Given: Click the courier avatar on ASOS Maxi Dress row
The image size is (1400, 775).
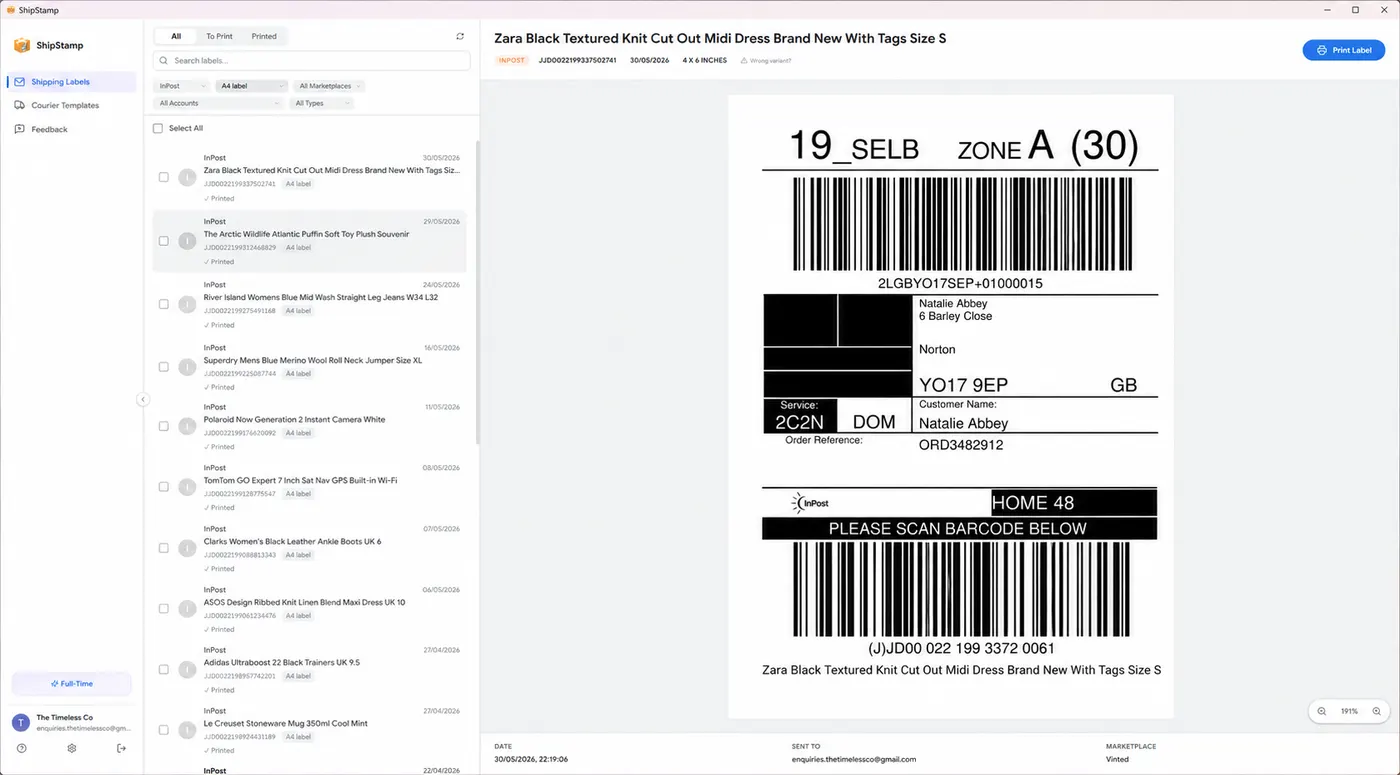Looking at the screenshot, I should click(187, 609).
